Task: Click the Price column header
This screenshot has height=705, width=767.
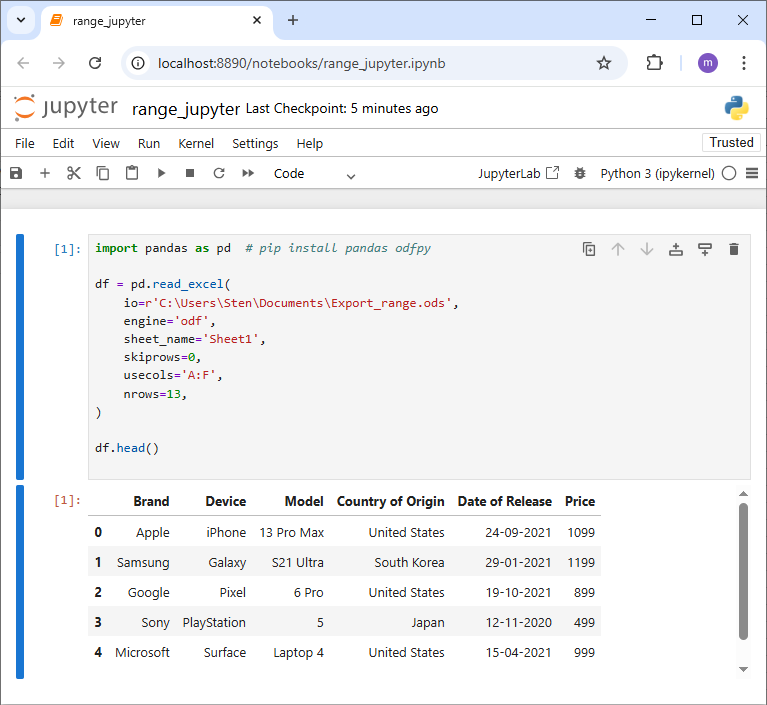Action: (580, 501)
